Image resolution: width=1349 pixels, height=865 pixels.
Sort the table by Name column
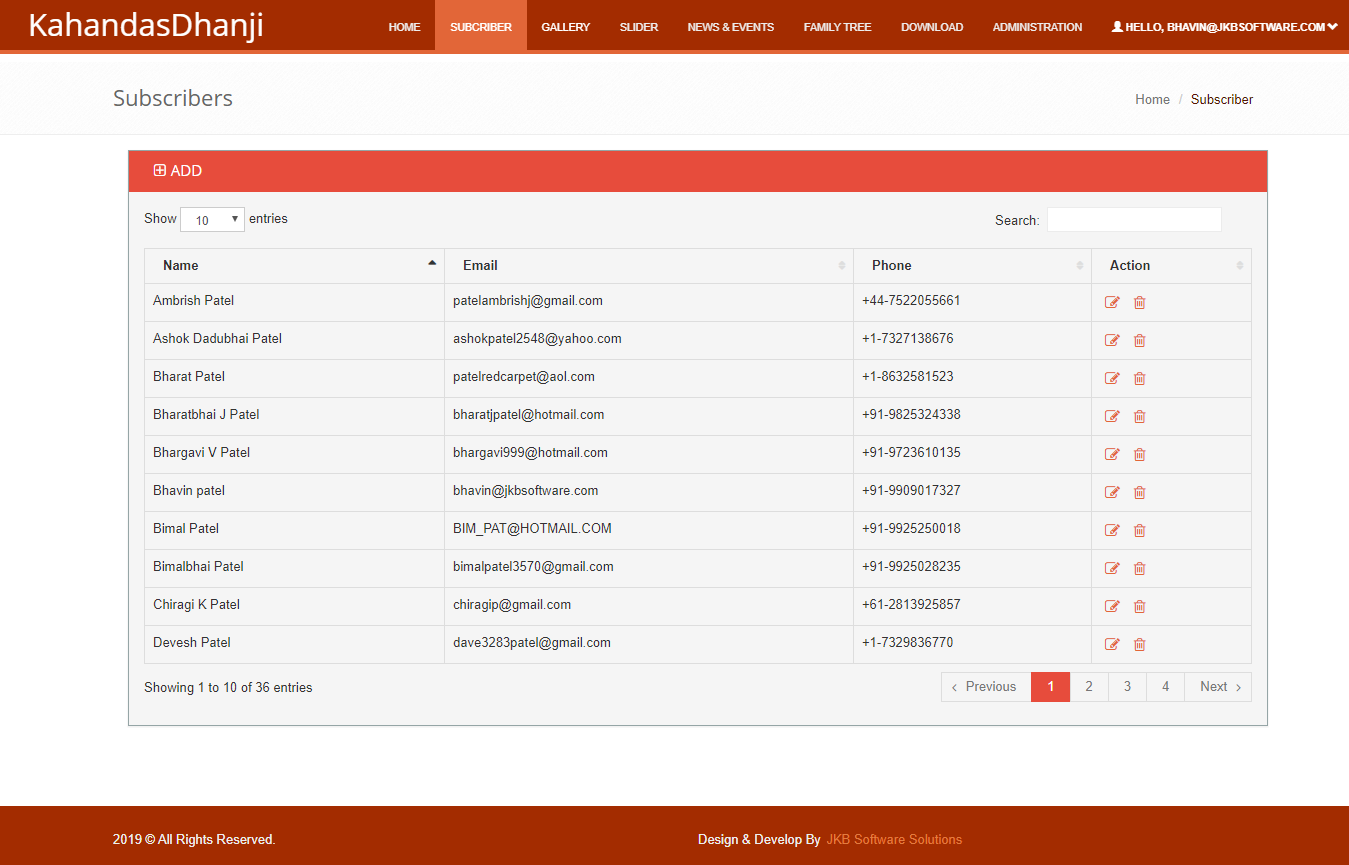coord(294,265)
